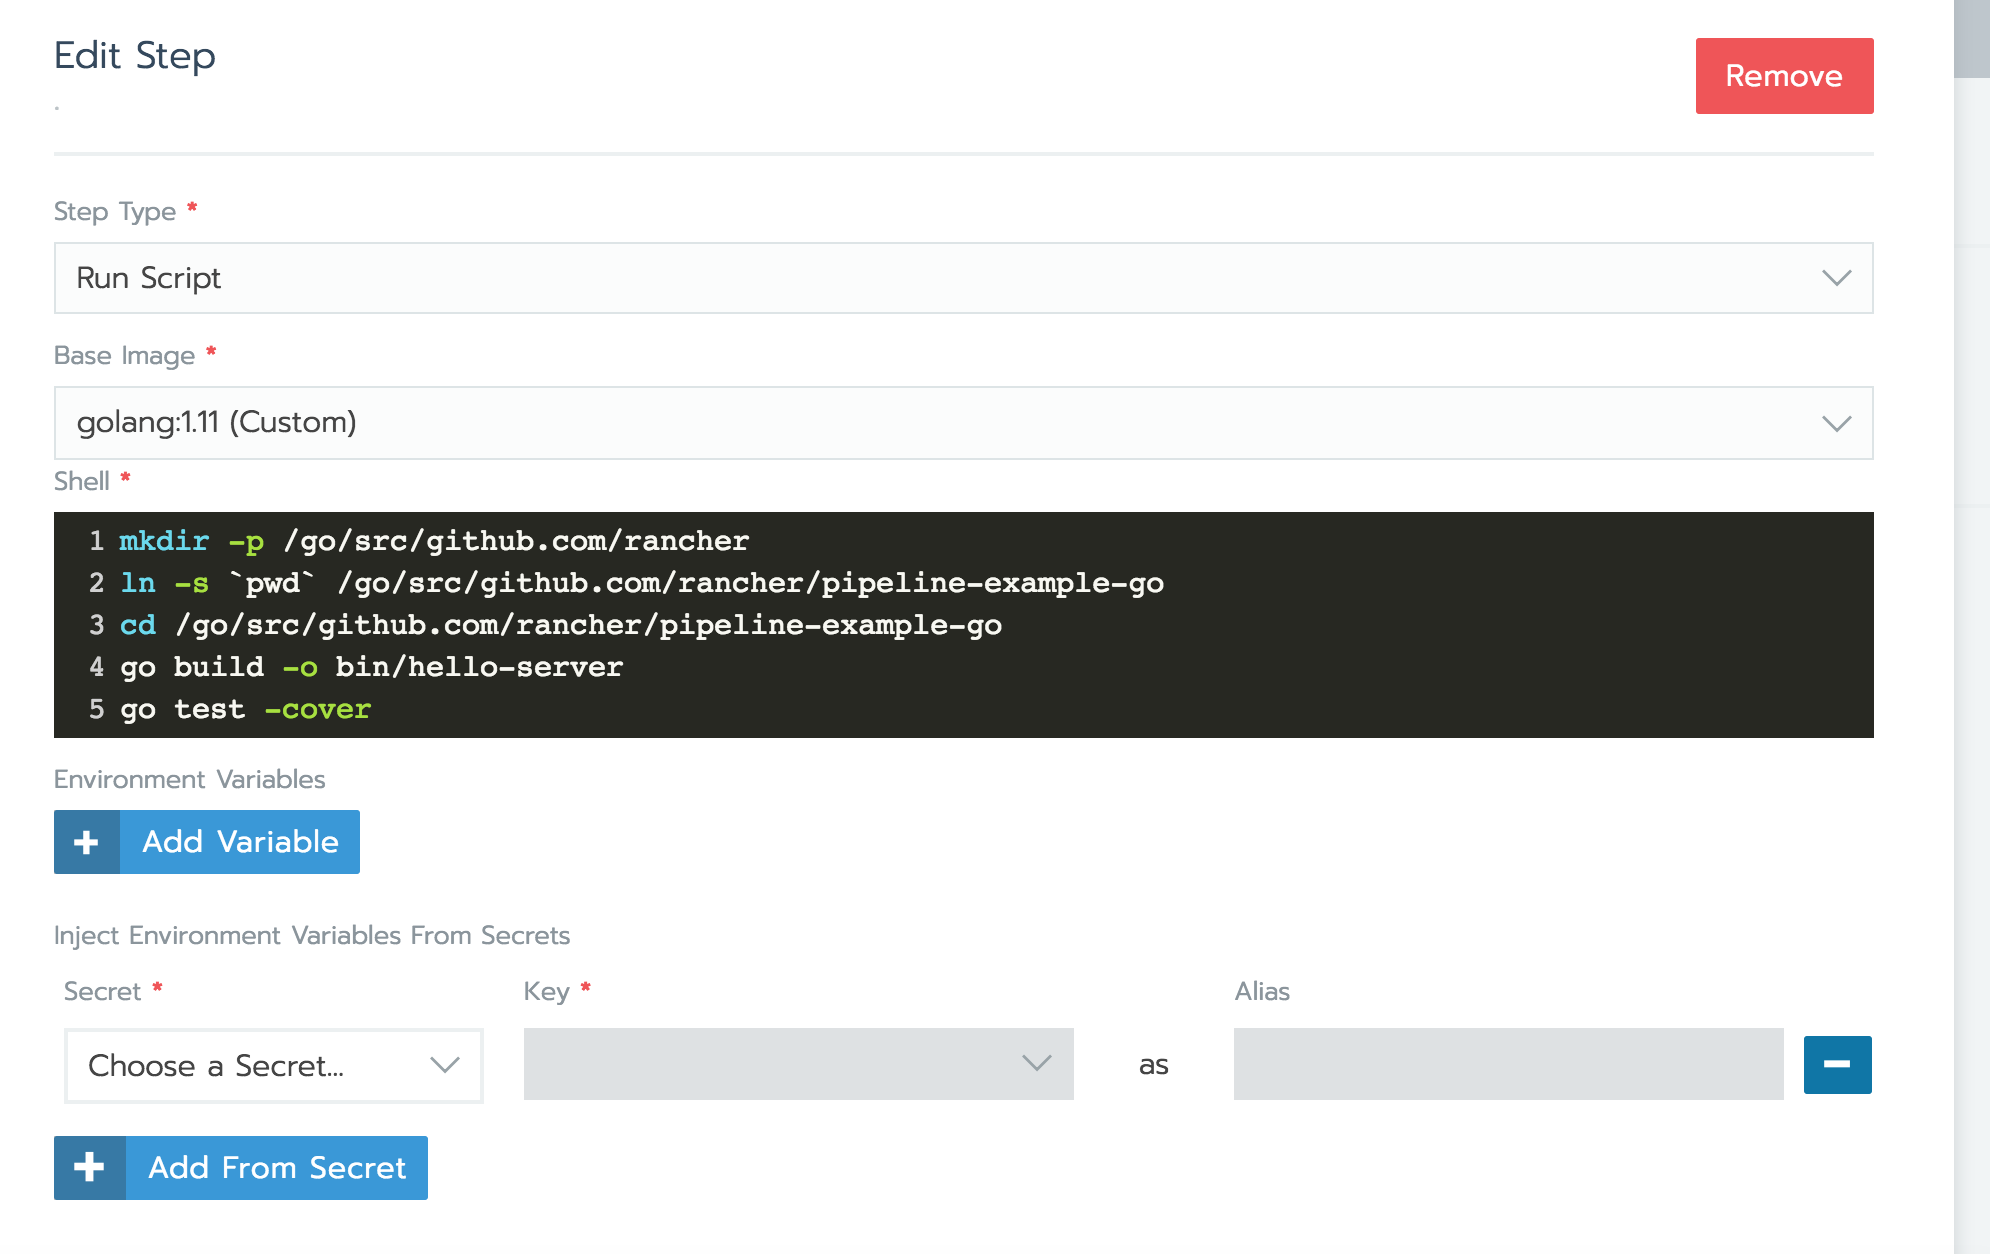Click the go test -cover line
Image resolution: width=1990 pixels, height=1254 pixels.
(246, 709)
